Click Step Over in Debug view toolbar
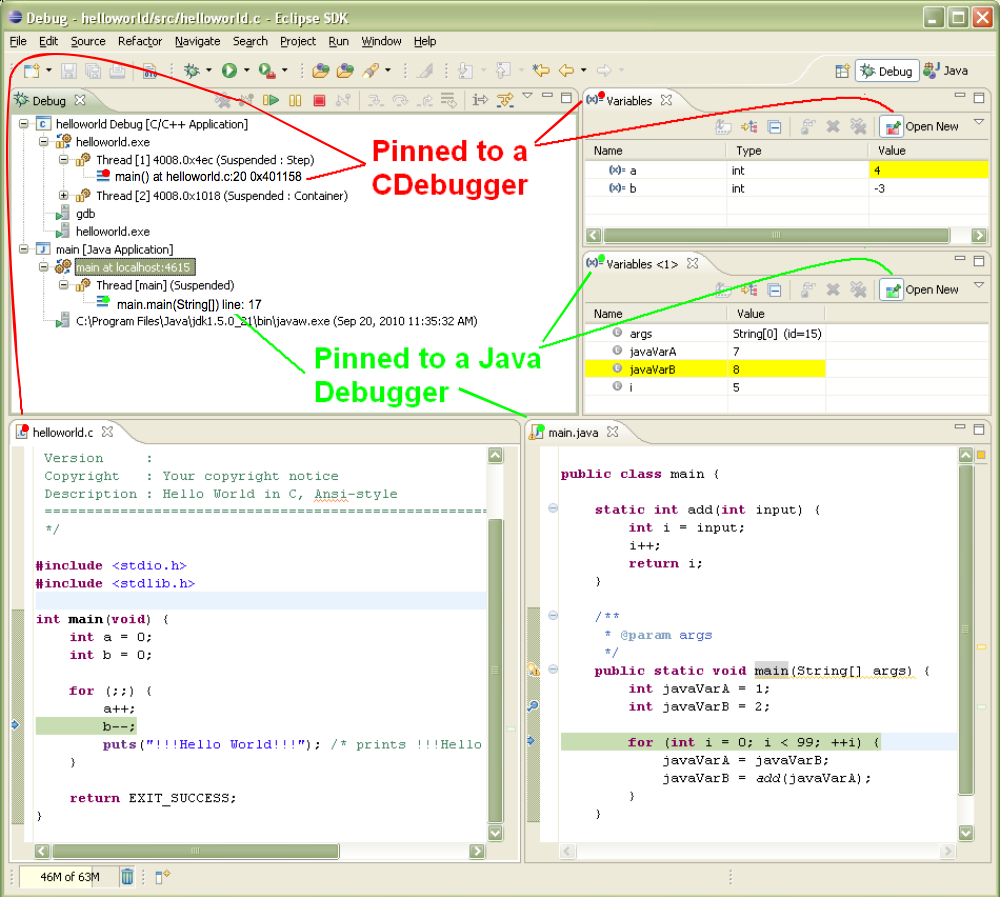The width and height of the screenshot is (1000, 897). [400, 100]
